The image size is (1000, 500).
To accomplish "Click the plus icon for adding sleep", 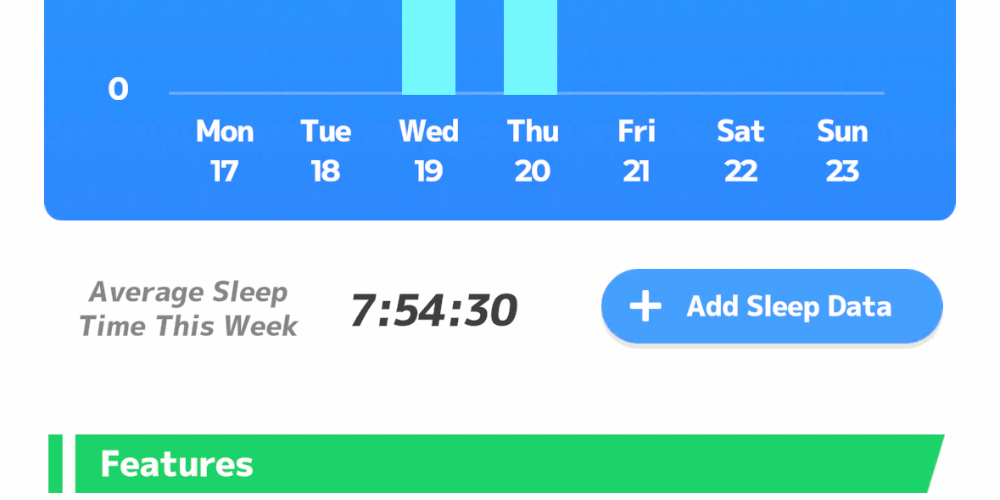I will tap(645, 307).
